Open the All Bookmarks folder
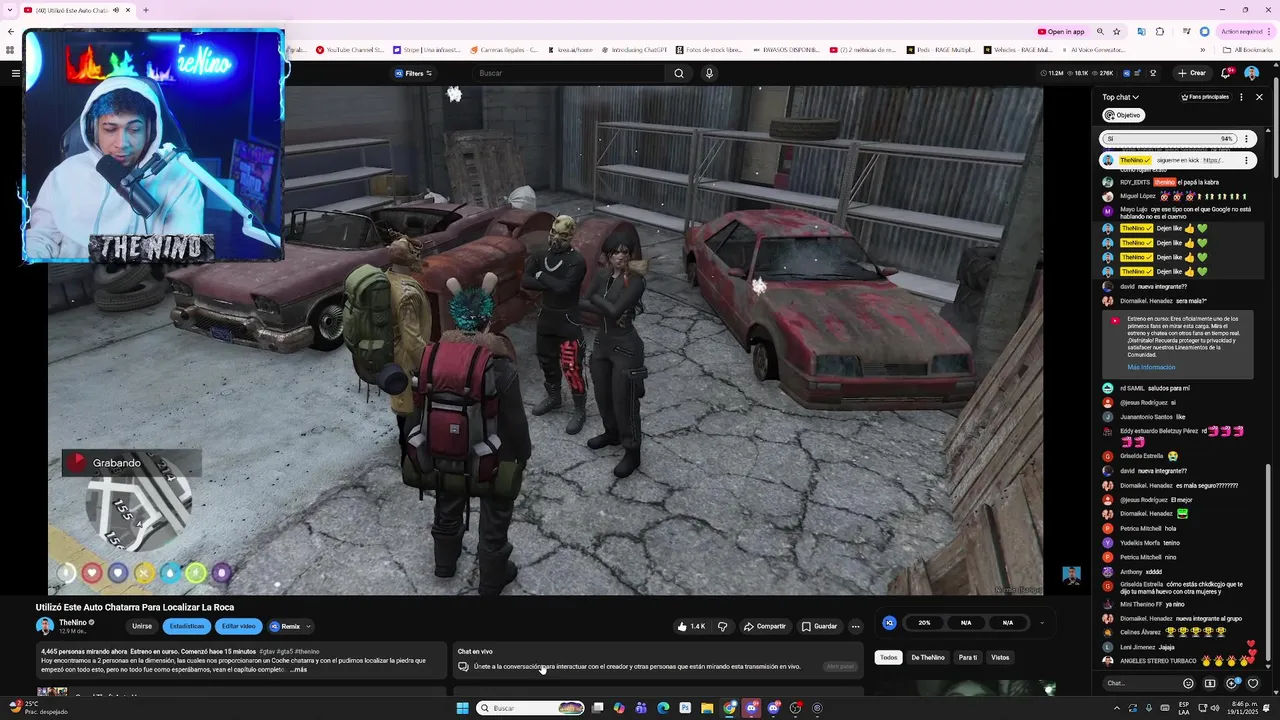Screen dimensions: 1280x720 click(x=1247, y=49)
